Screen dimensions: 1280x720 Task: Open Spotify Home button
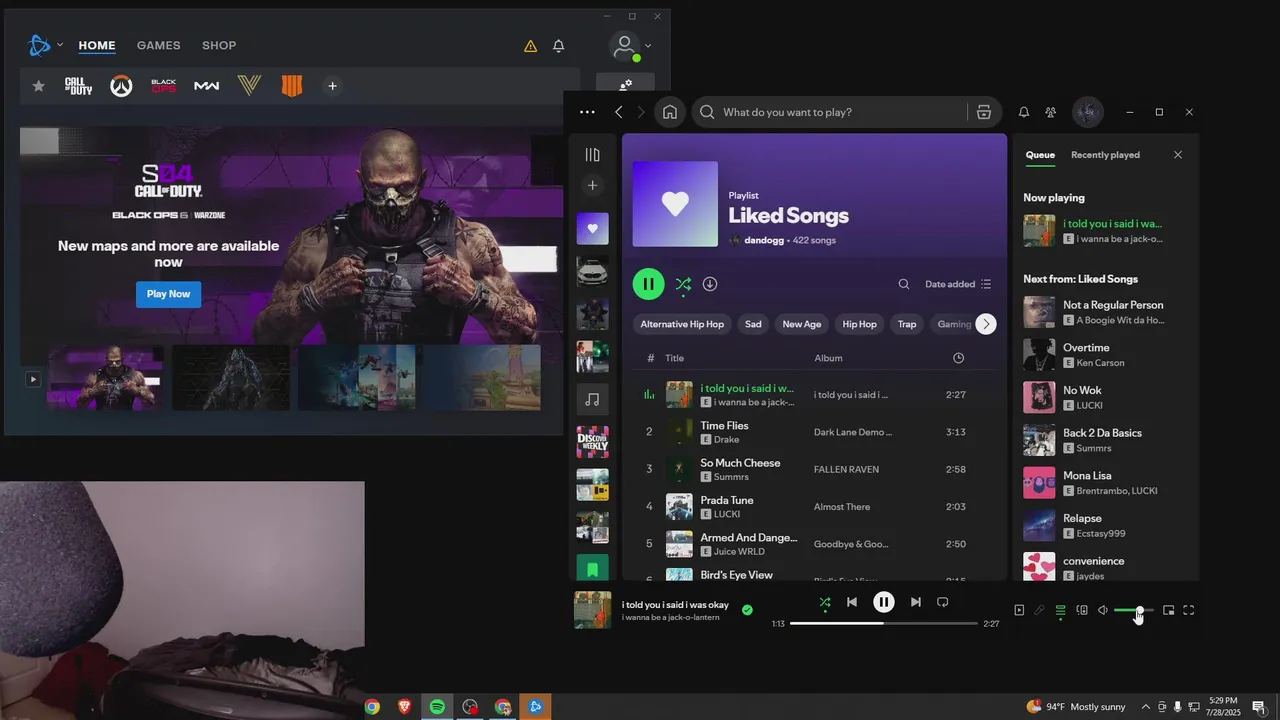click(x=670, y=112)
